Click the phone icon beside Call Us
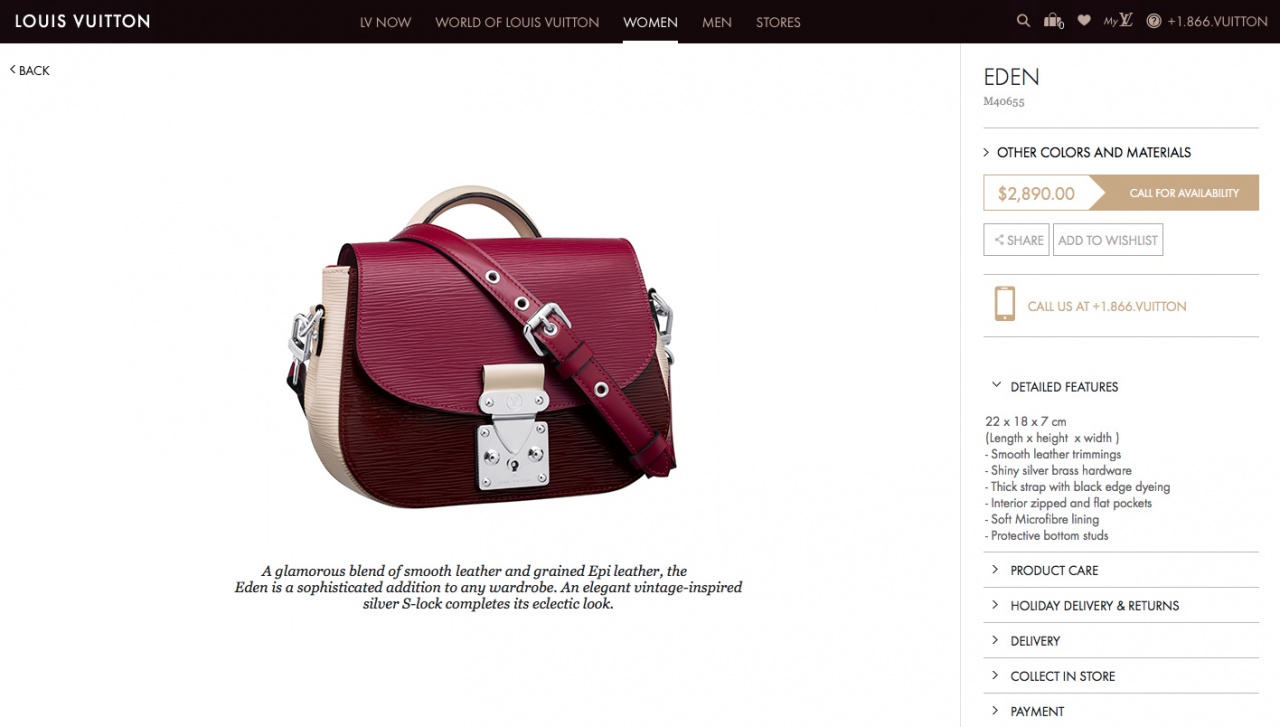This screenshot has height=727, width=1280. [1005, 304]
